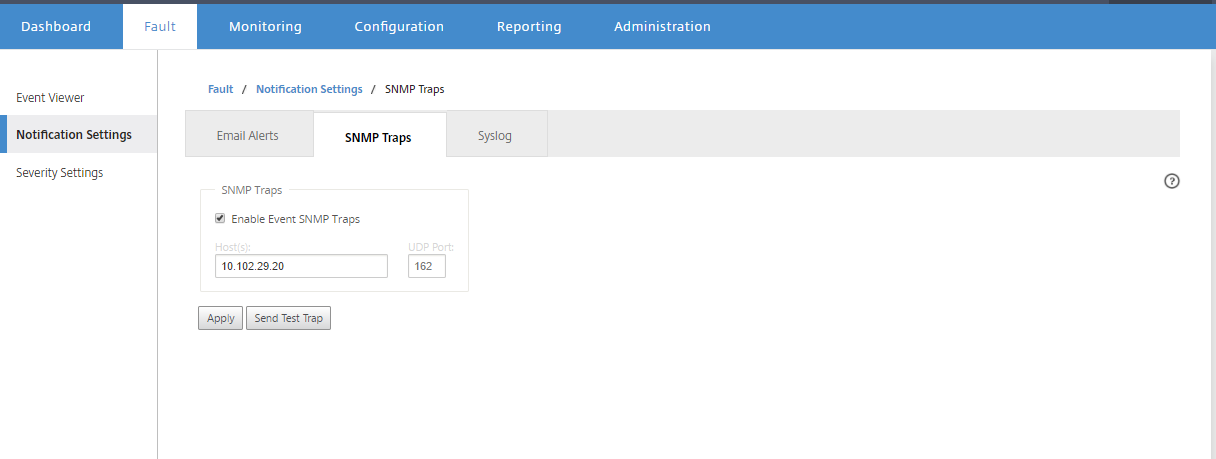Select the Fault top menu tab
The height and width of the screenshot is (459, 1216).
[160, 26]
